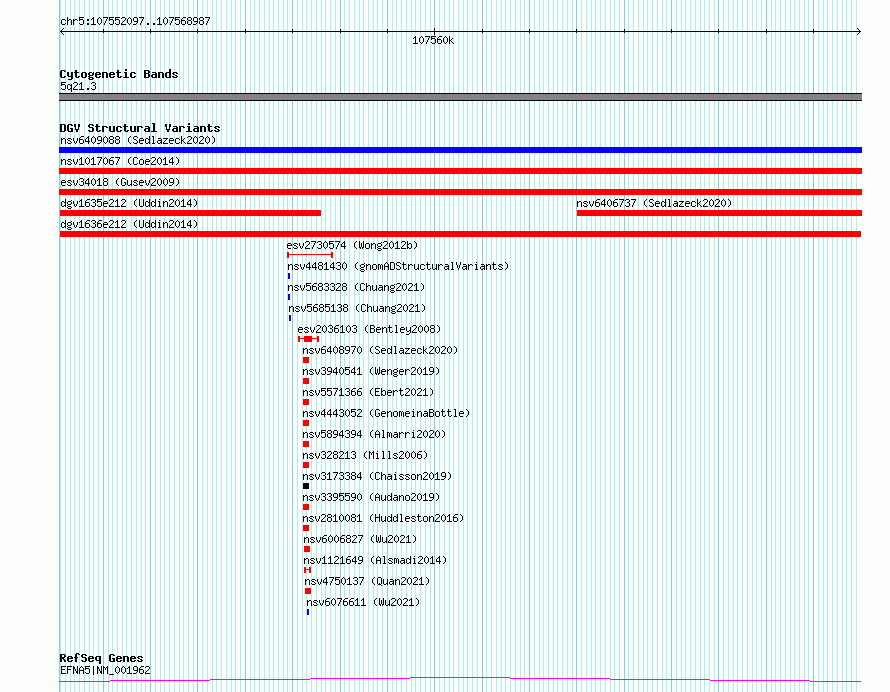This screenshot has width=890, height=692.
Task: Open the nsv1017067 (Coe2014) label
Action: pyautogui.click(x=120, y=161)
